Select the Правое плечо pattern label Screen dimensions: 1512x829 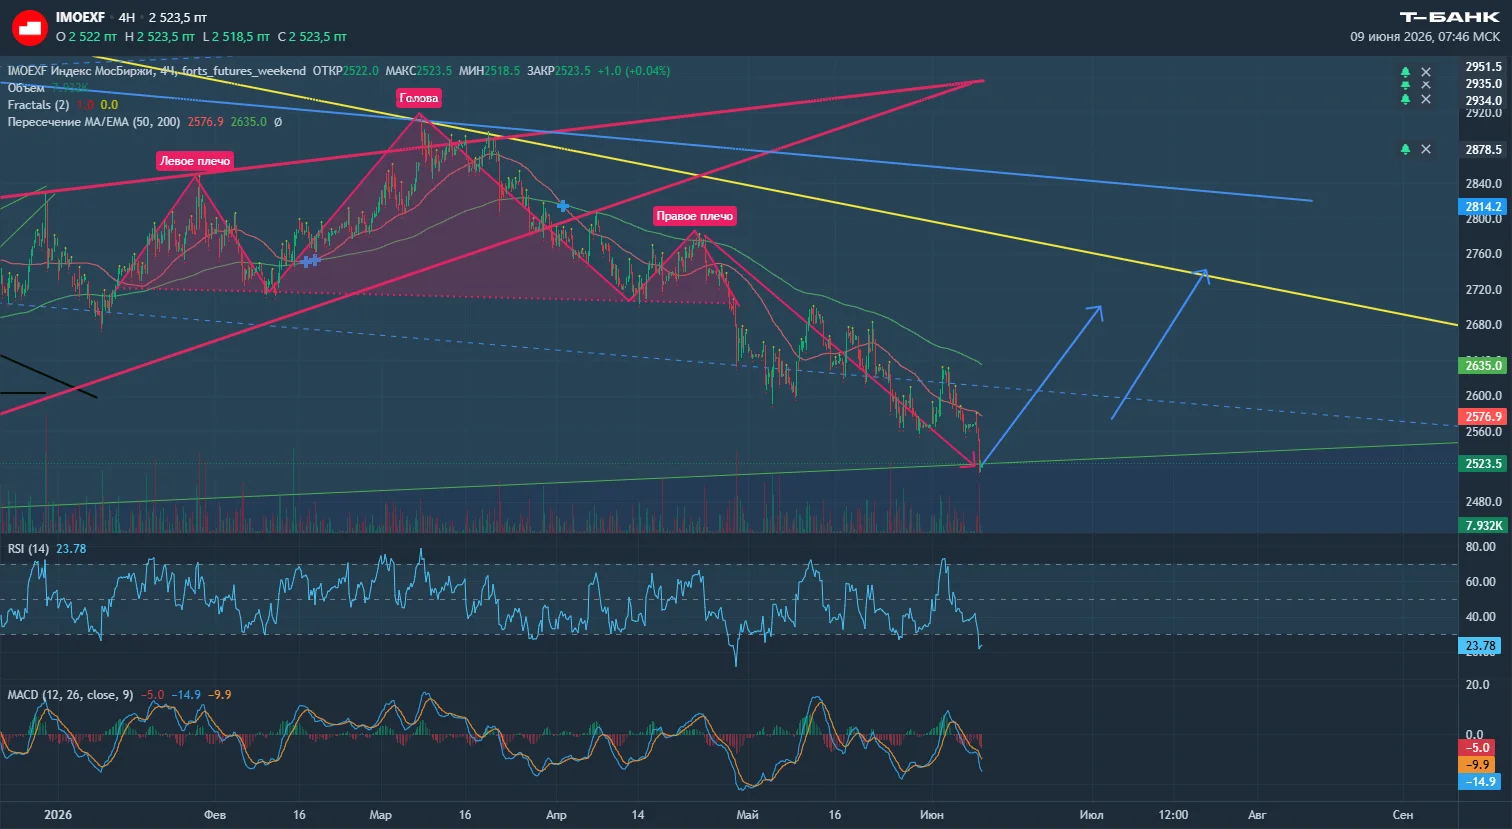[694, 216]
